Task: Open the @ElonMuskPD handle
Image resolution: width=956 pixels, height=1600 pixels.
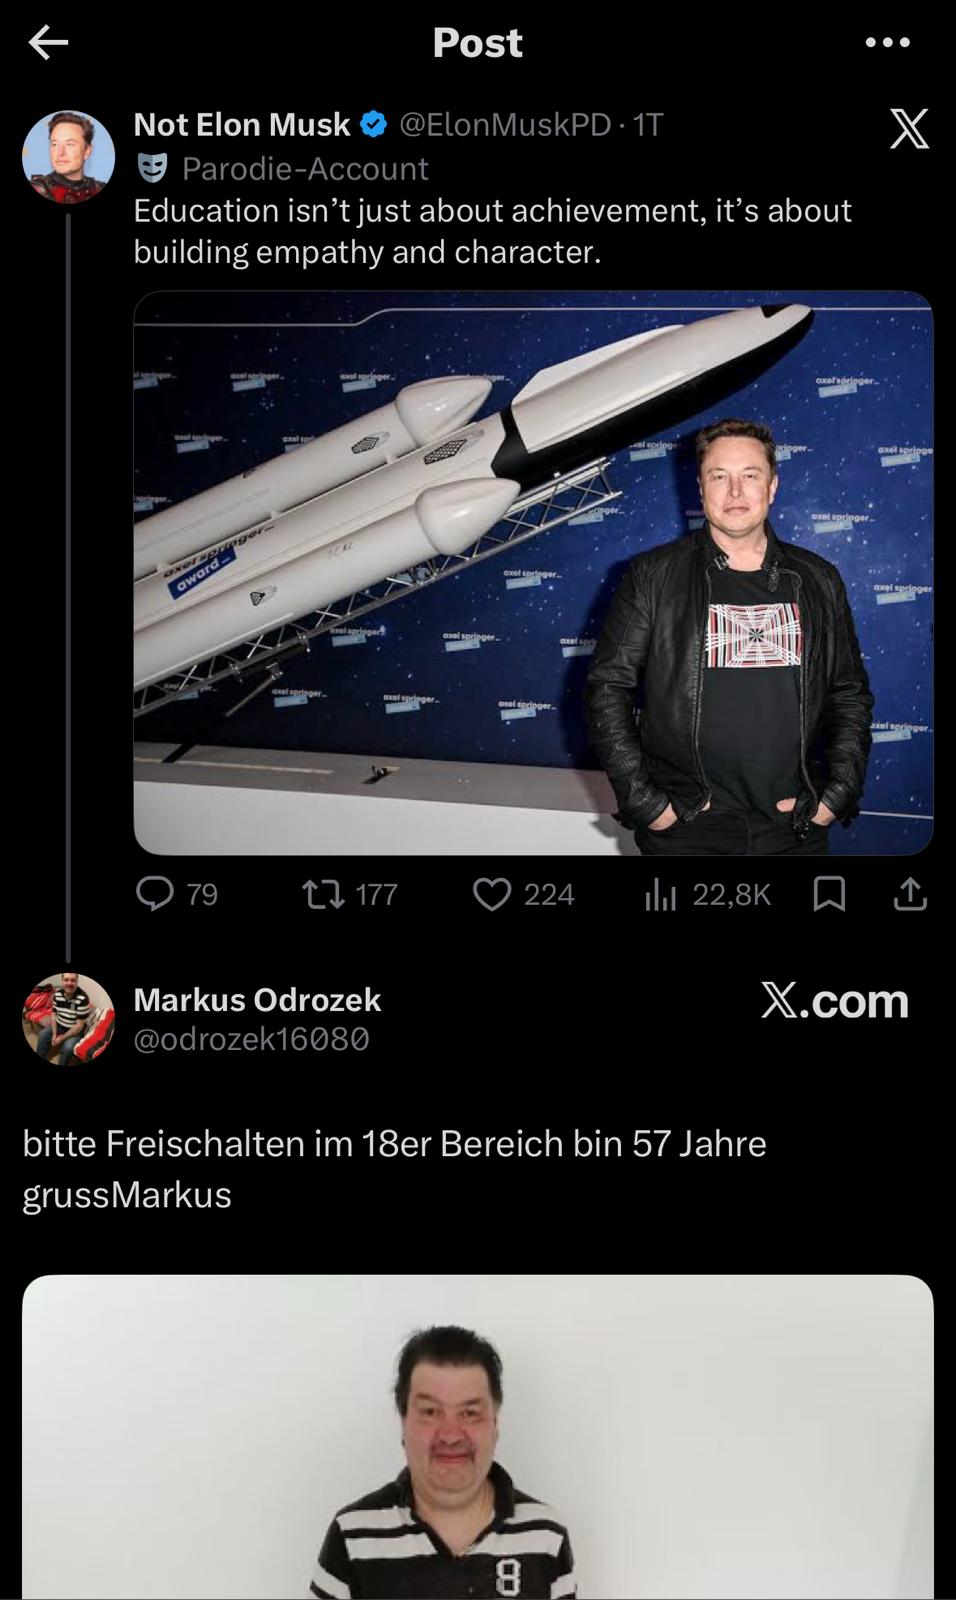Action: coord(505,124)
